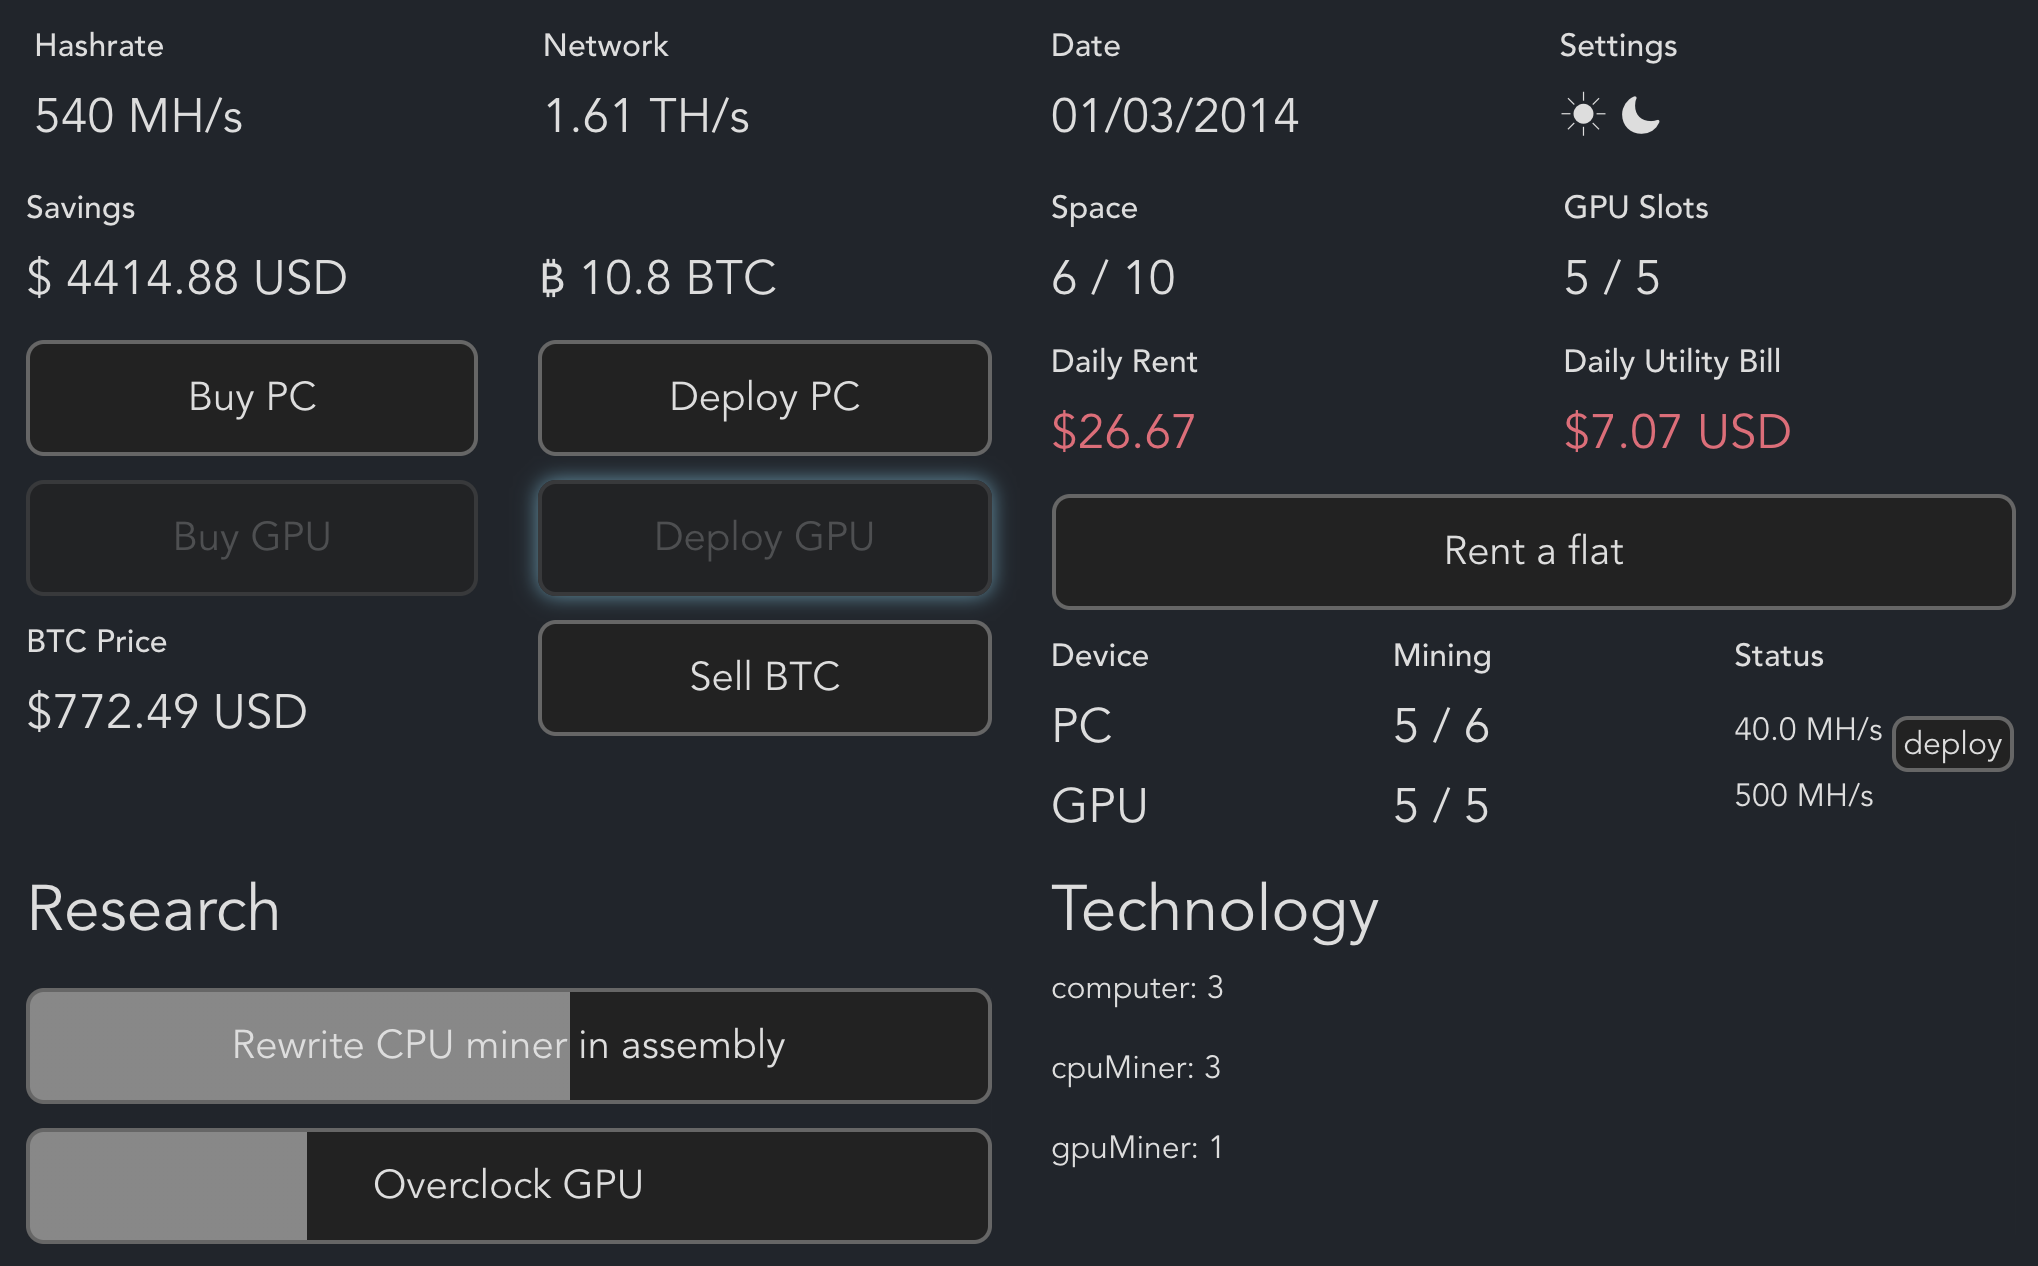Click the gpuMiner: 1 technology entry
The width and height of the screenshot is (2038, 1266).
(1136, 1148)
